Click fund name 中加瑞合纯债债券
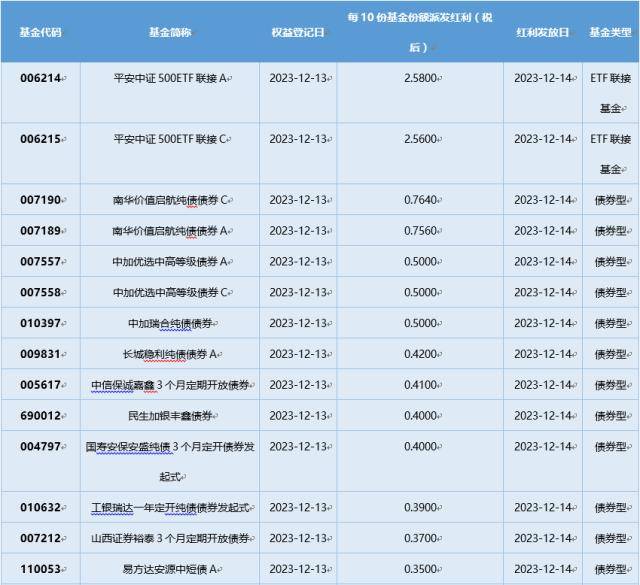 pyautogui.click(x=170, y=323)
